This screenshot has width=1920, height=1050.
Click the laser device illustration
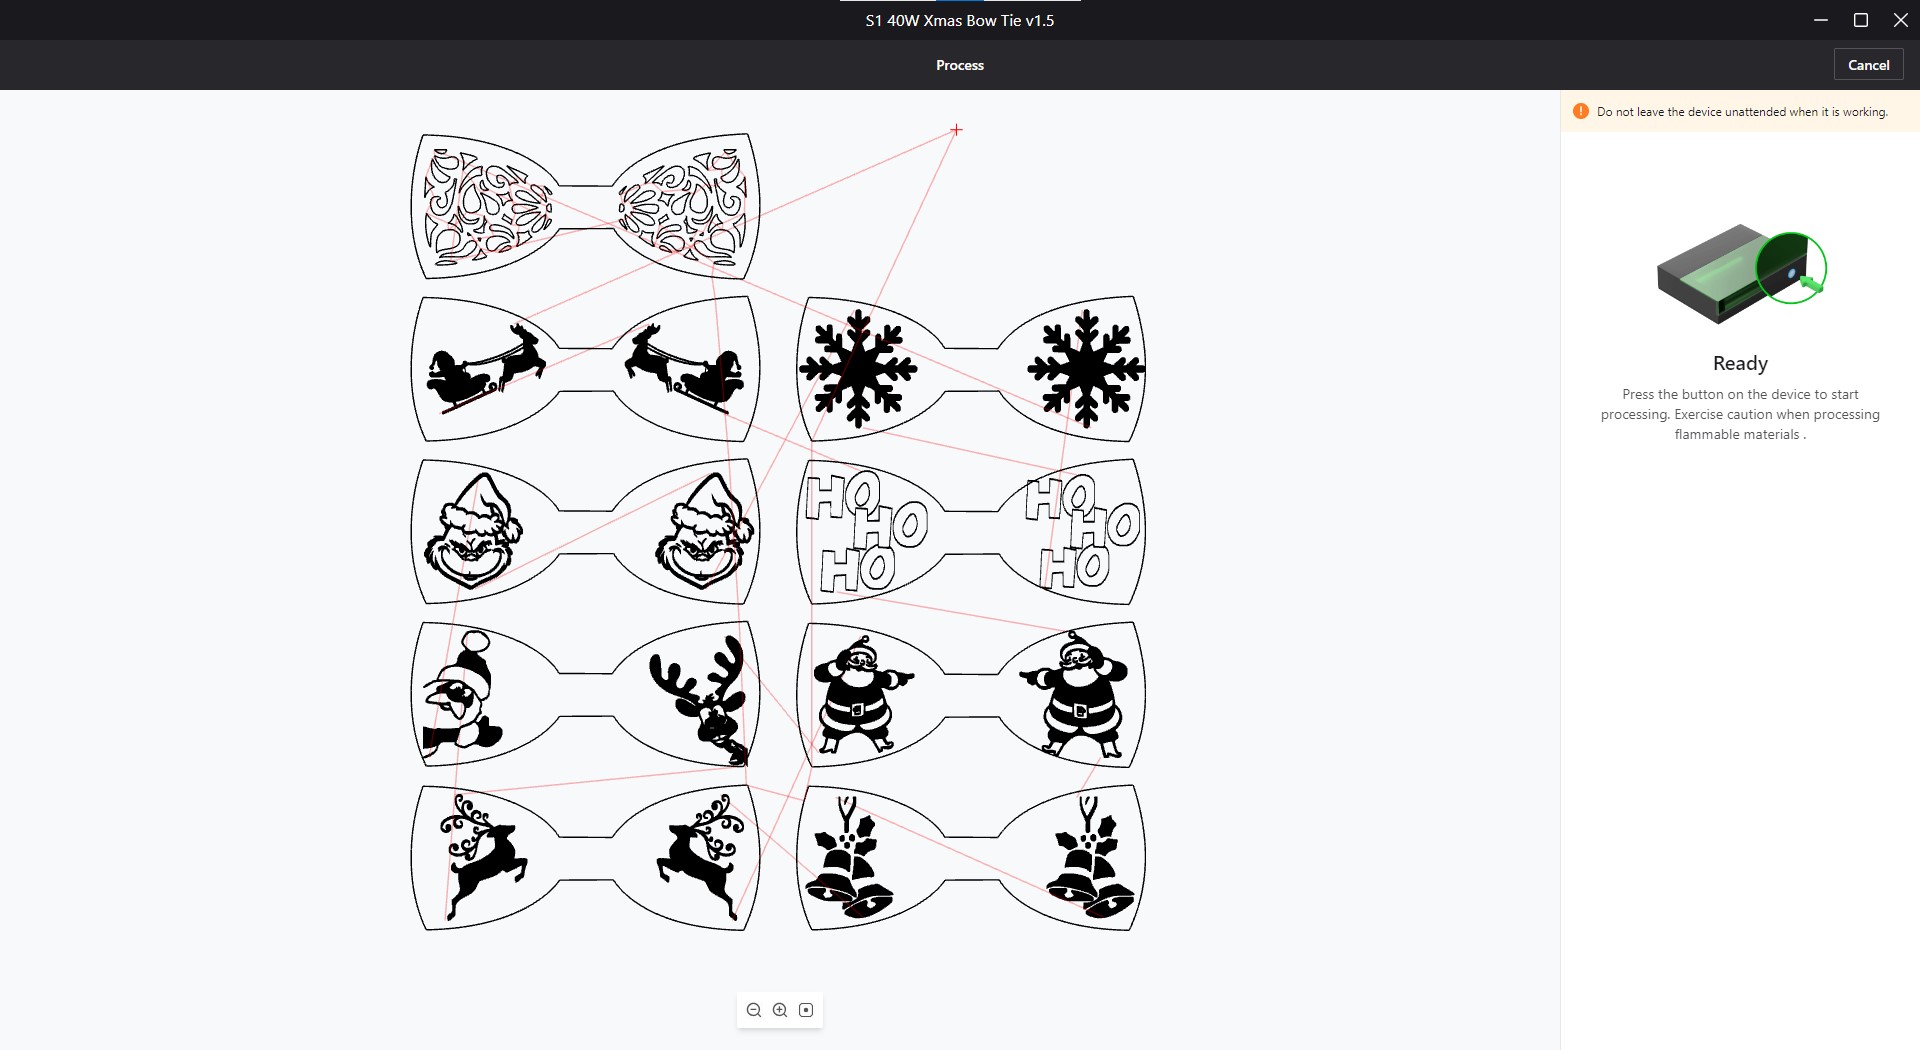point(1741,273)
